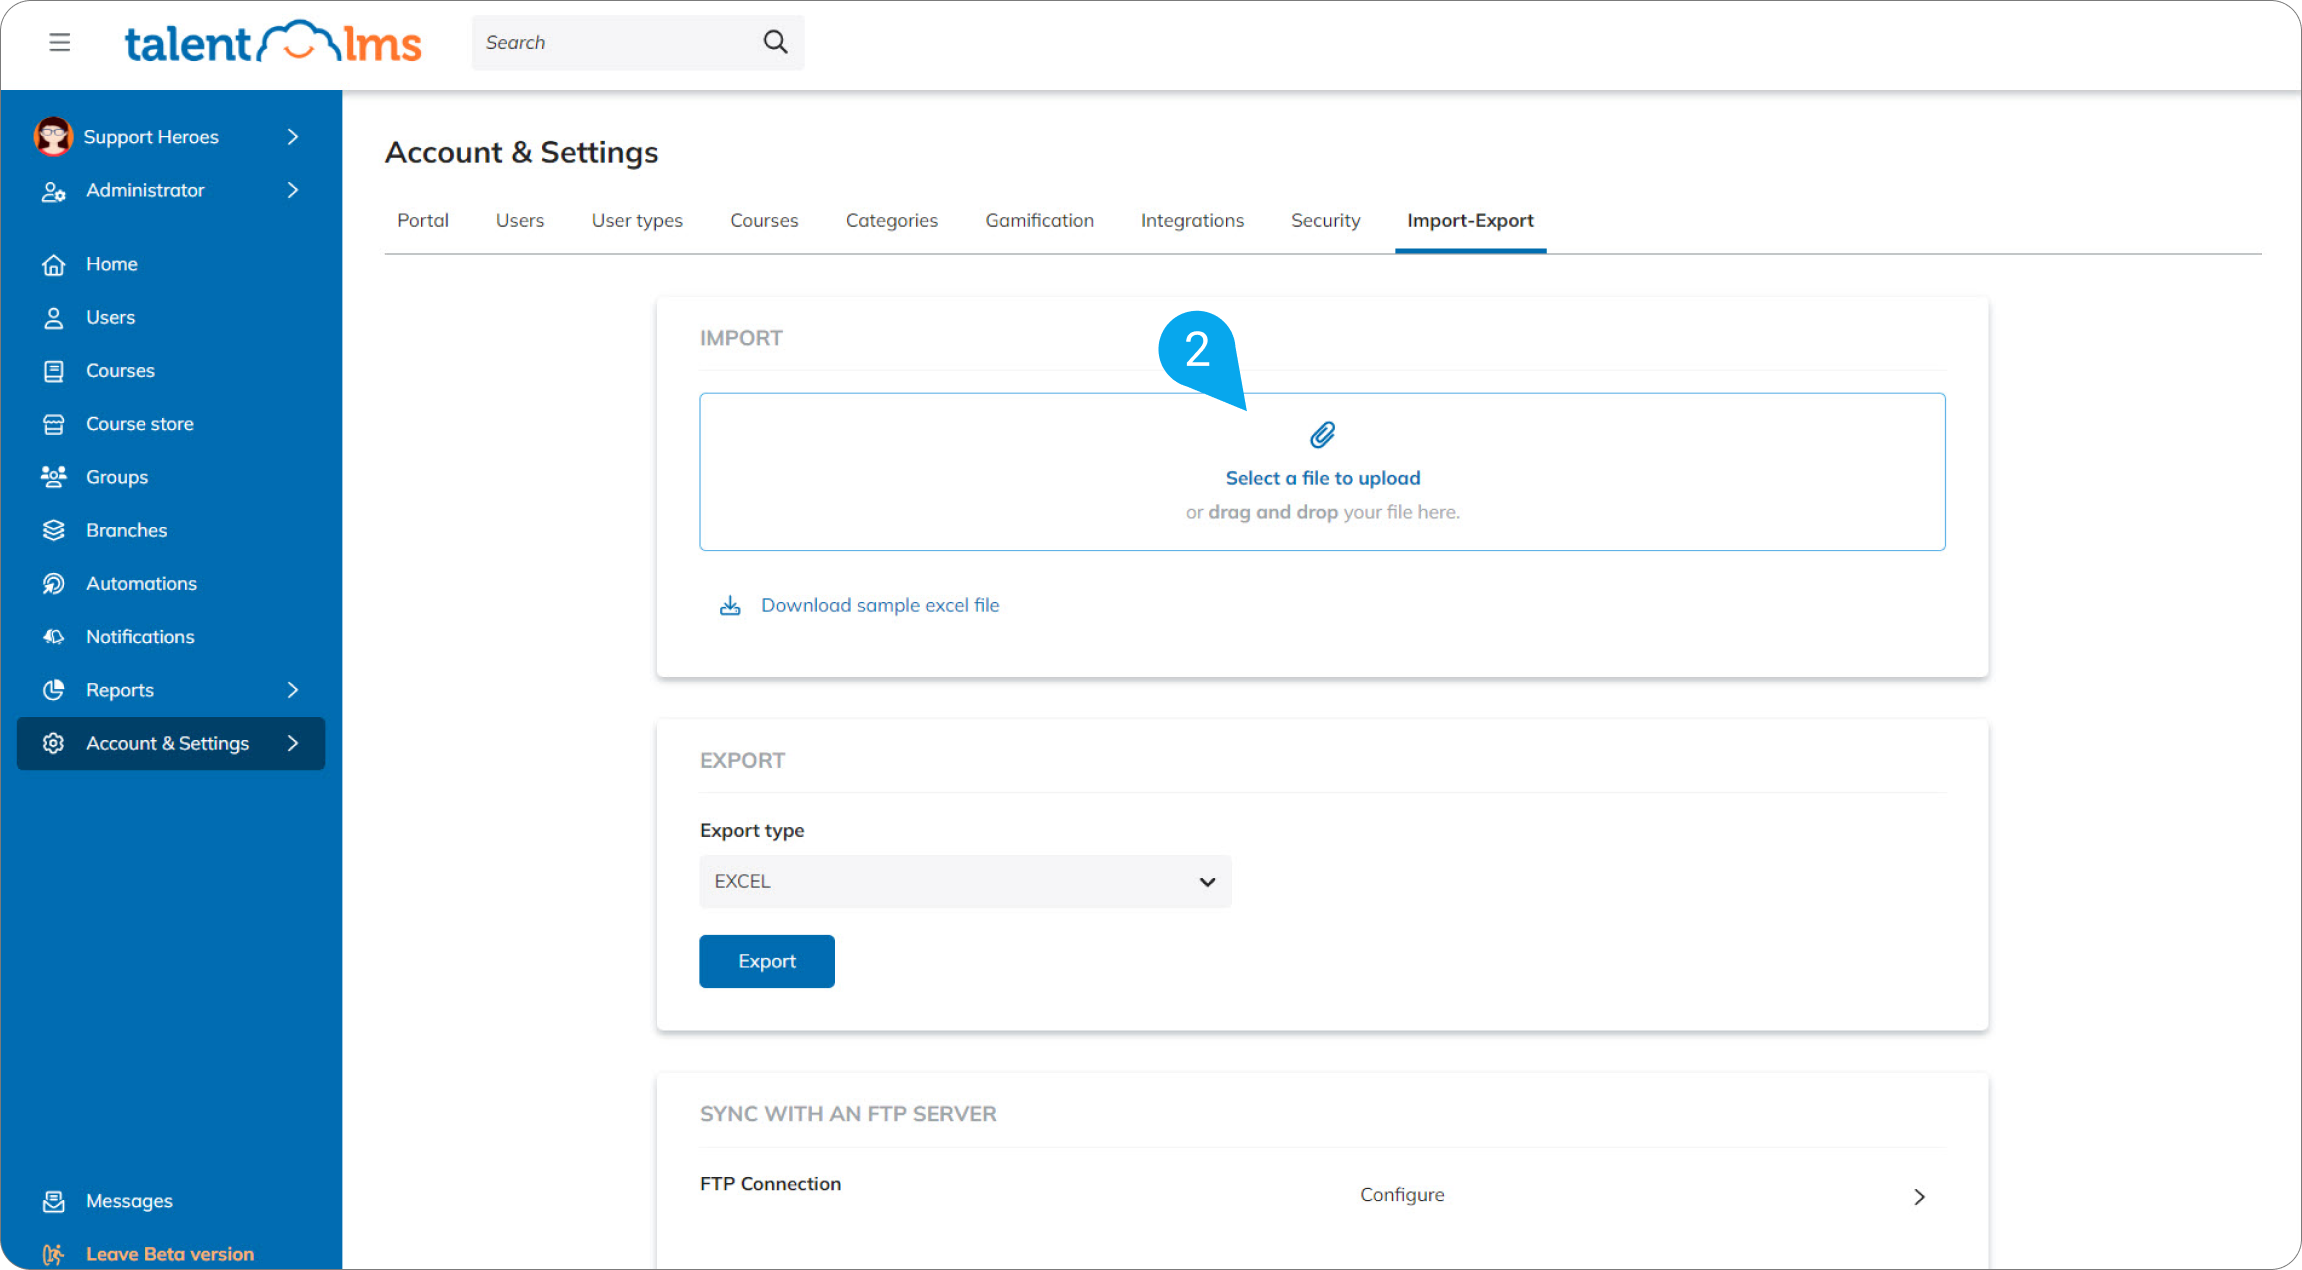The image size is (2302, 1270).
Task: Click the Administrator role icon
Action: [53, 191]
